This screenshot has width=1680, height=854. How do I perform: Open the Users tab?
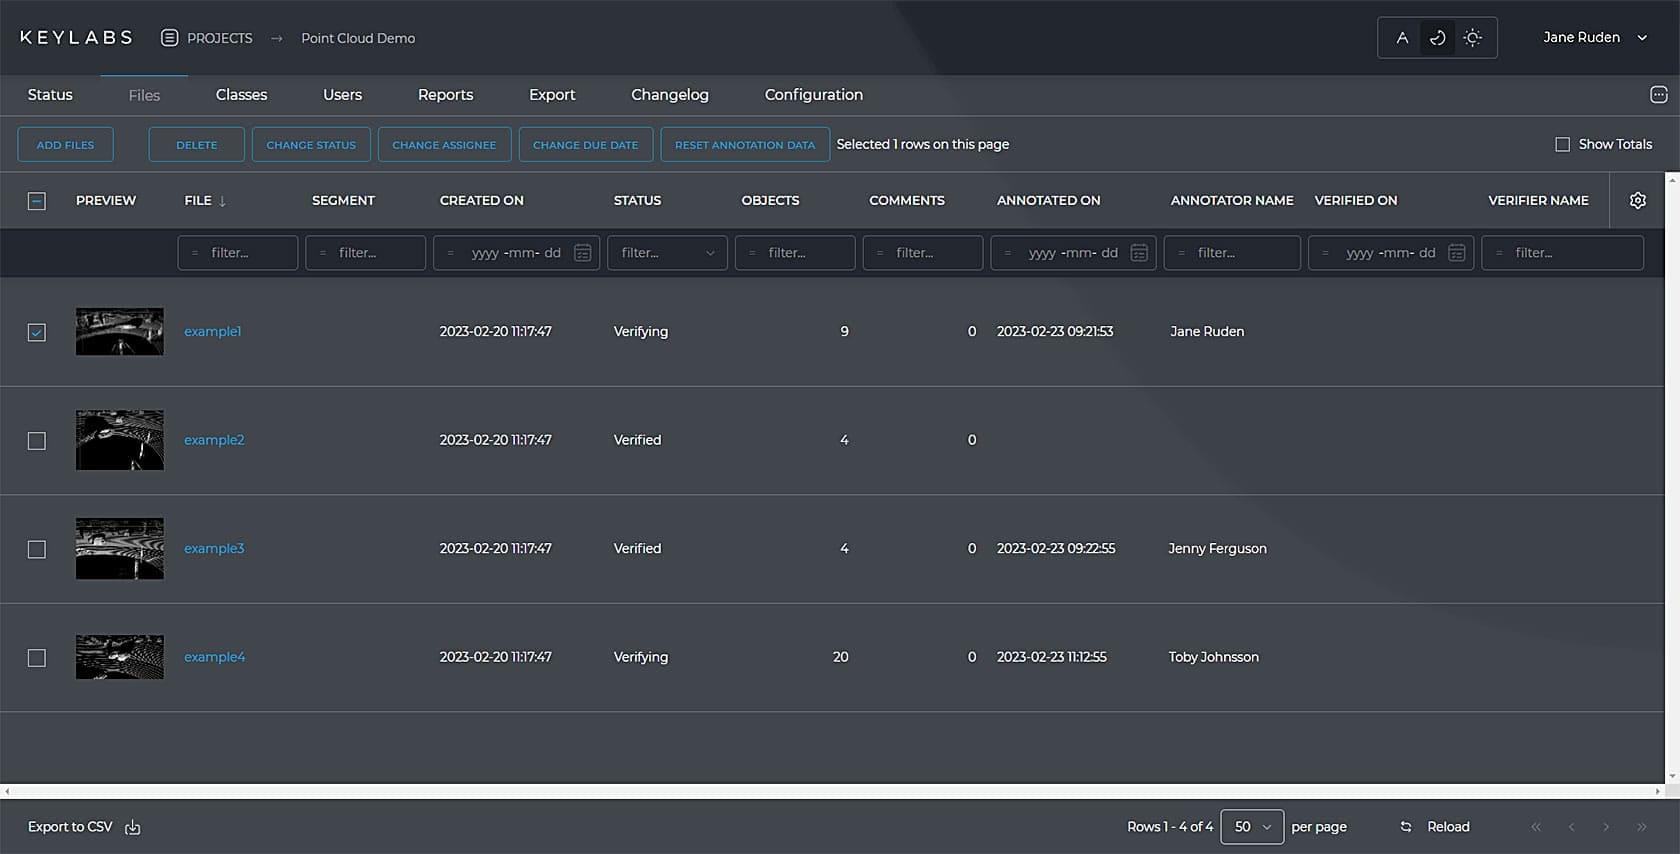pyautogui.click(x=342, y=95)
